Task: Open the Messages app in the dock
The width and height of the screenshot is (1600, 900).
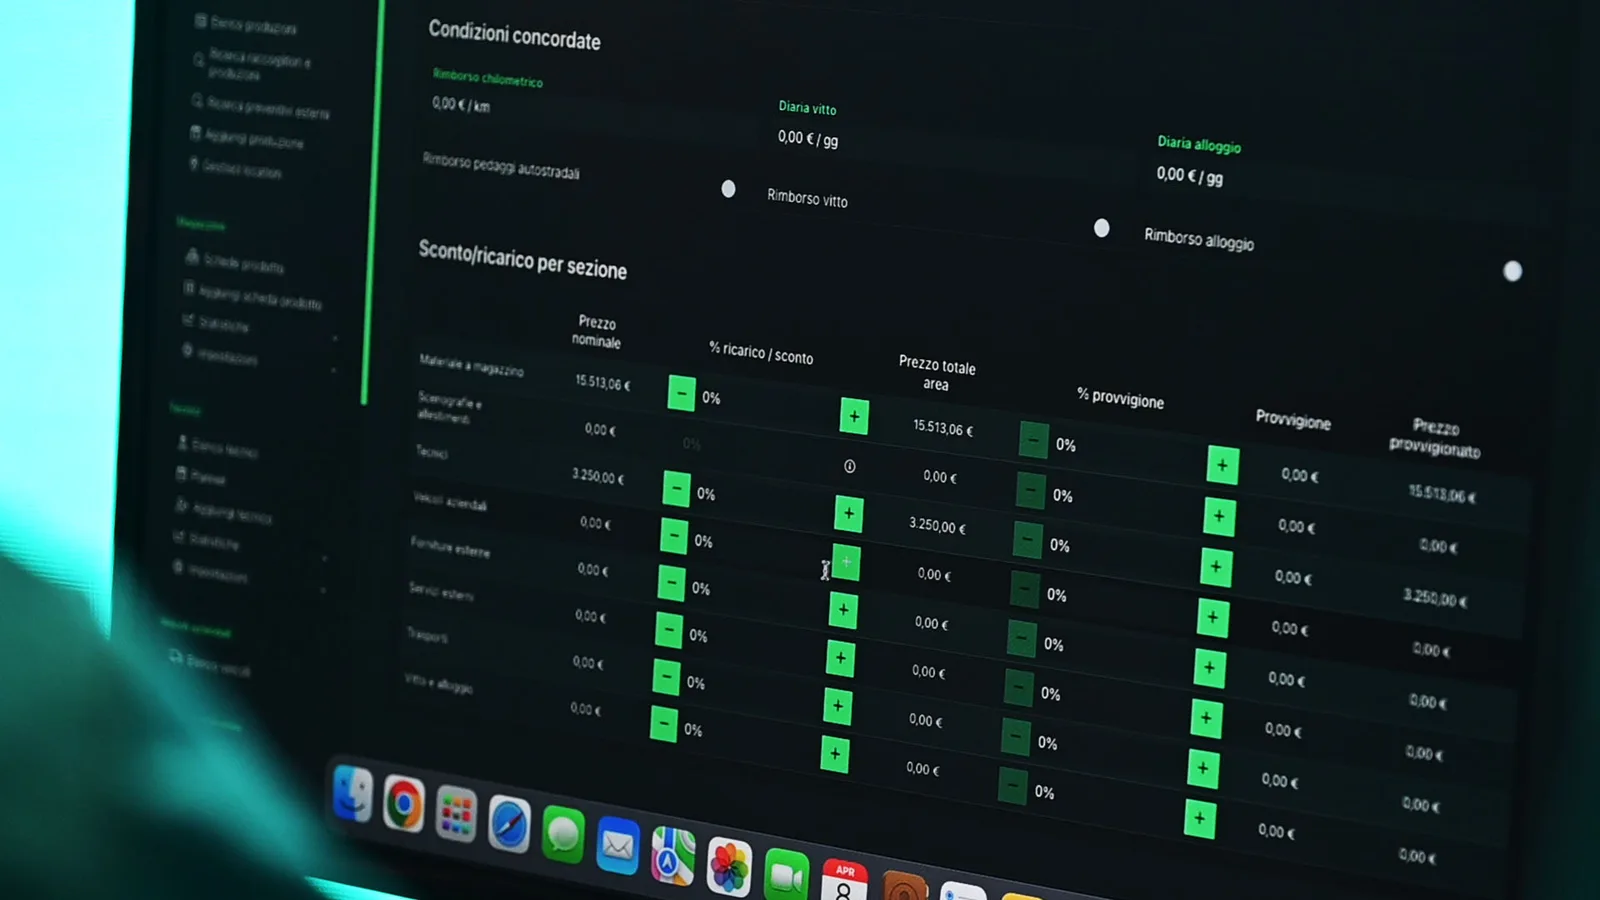Action: click(x=563, y=834)
